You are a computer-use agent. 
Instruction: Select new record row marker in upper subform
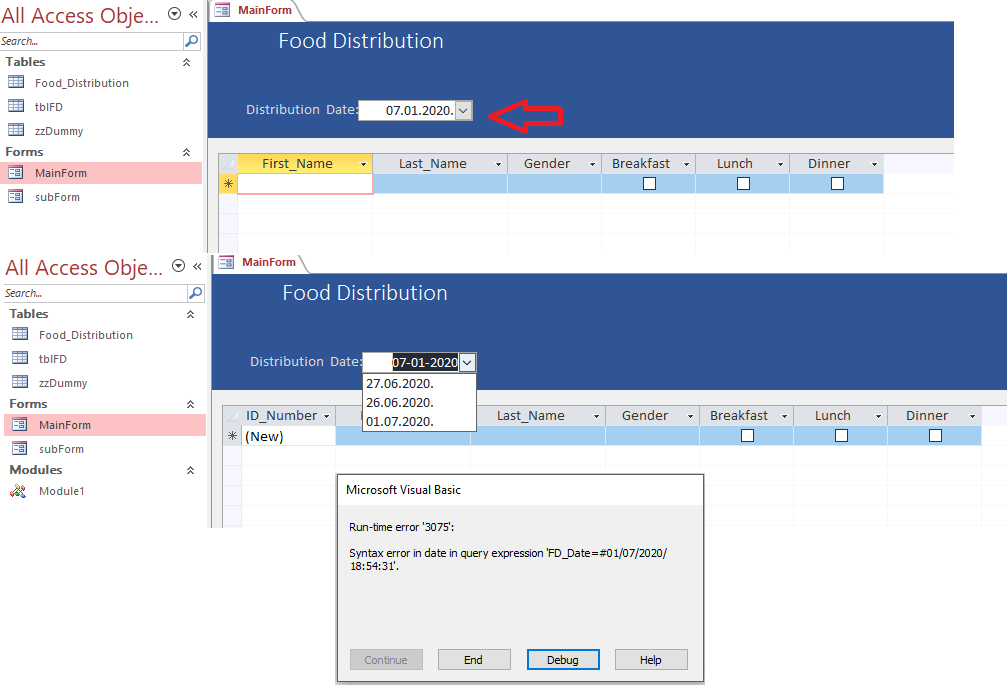(228, 184)
